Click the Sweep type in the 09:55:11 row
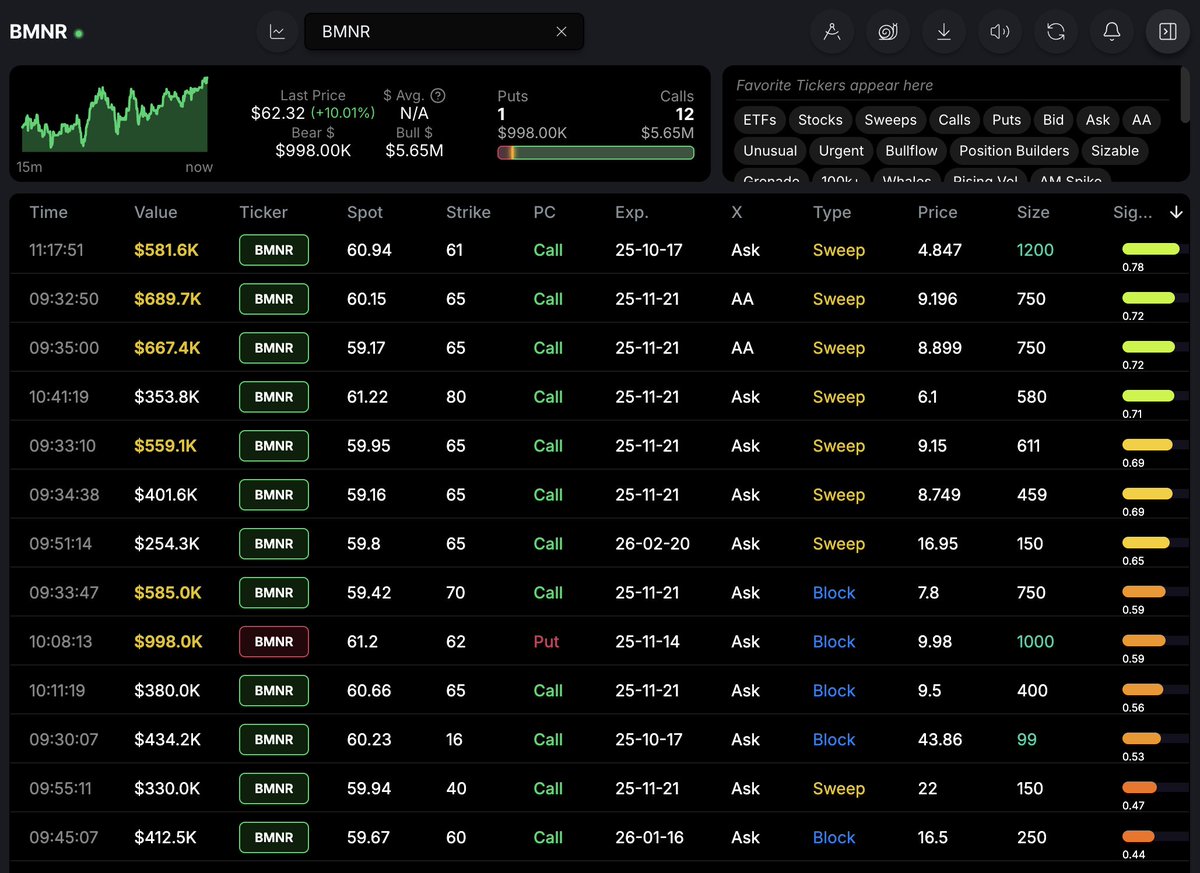 [x=838, y=788]
